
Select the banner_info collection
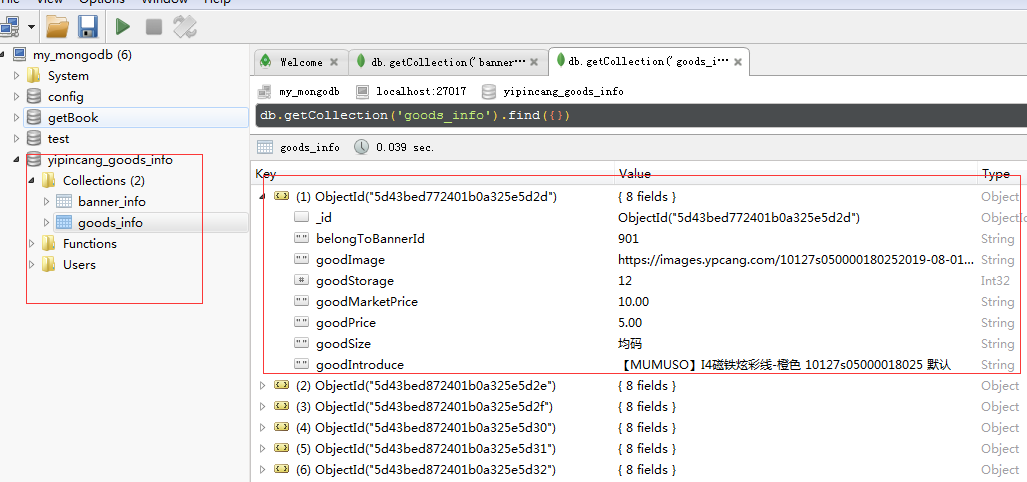pos(112,202)
